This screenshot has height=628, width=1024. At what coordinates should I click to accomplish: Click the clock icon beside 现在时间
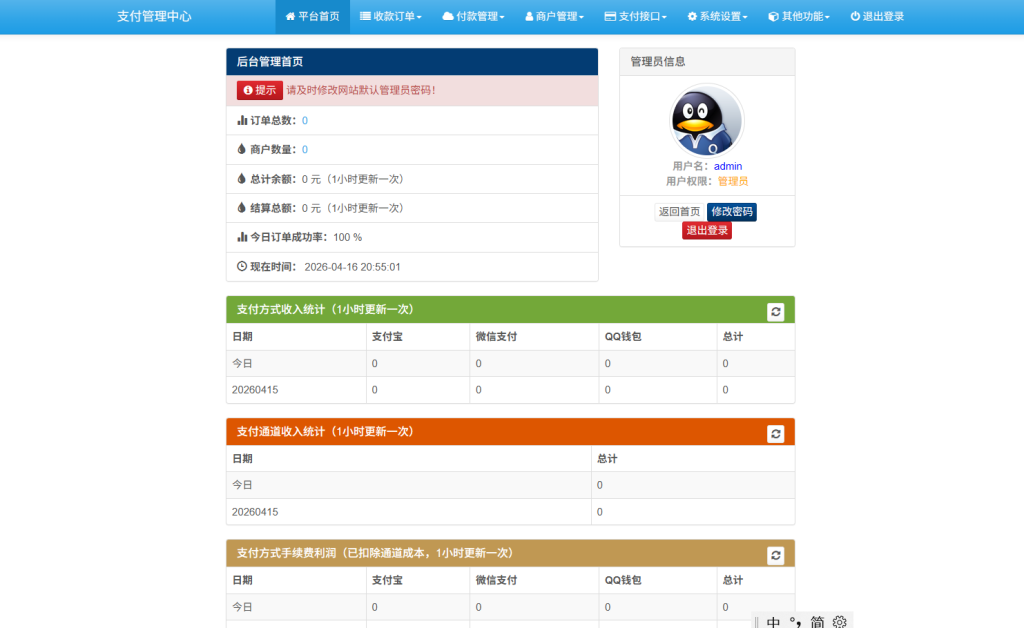[240, 266]
